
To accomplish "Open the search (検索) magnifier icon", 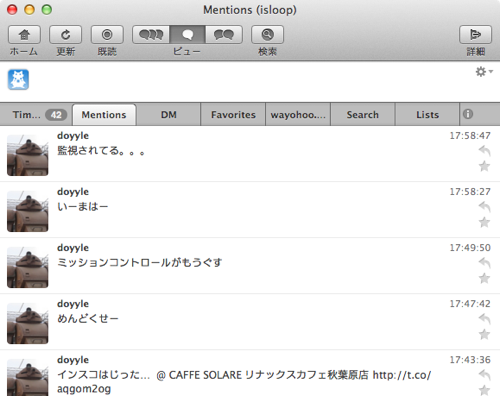I will coord(267,35).
